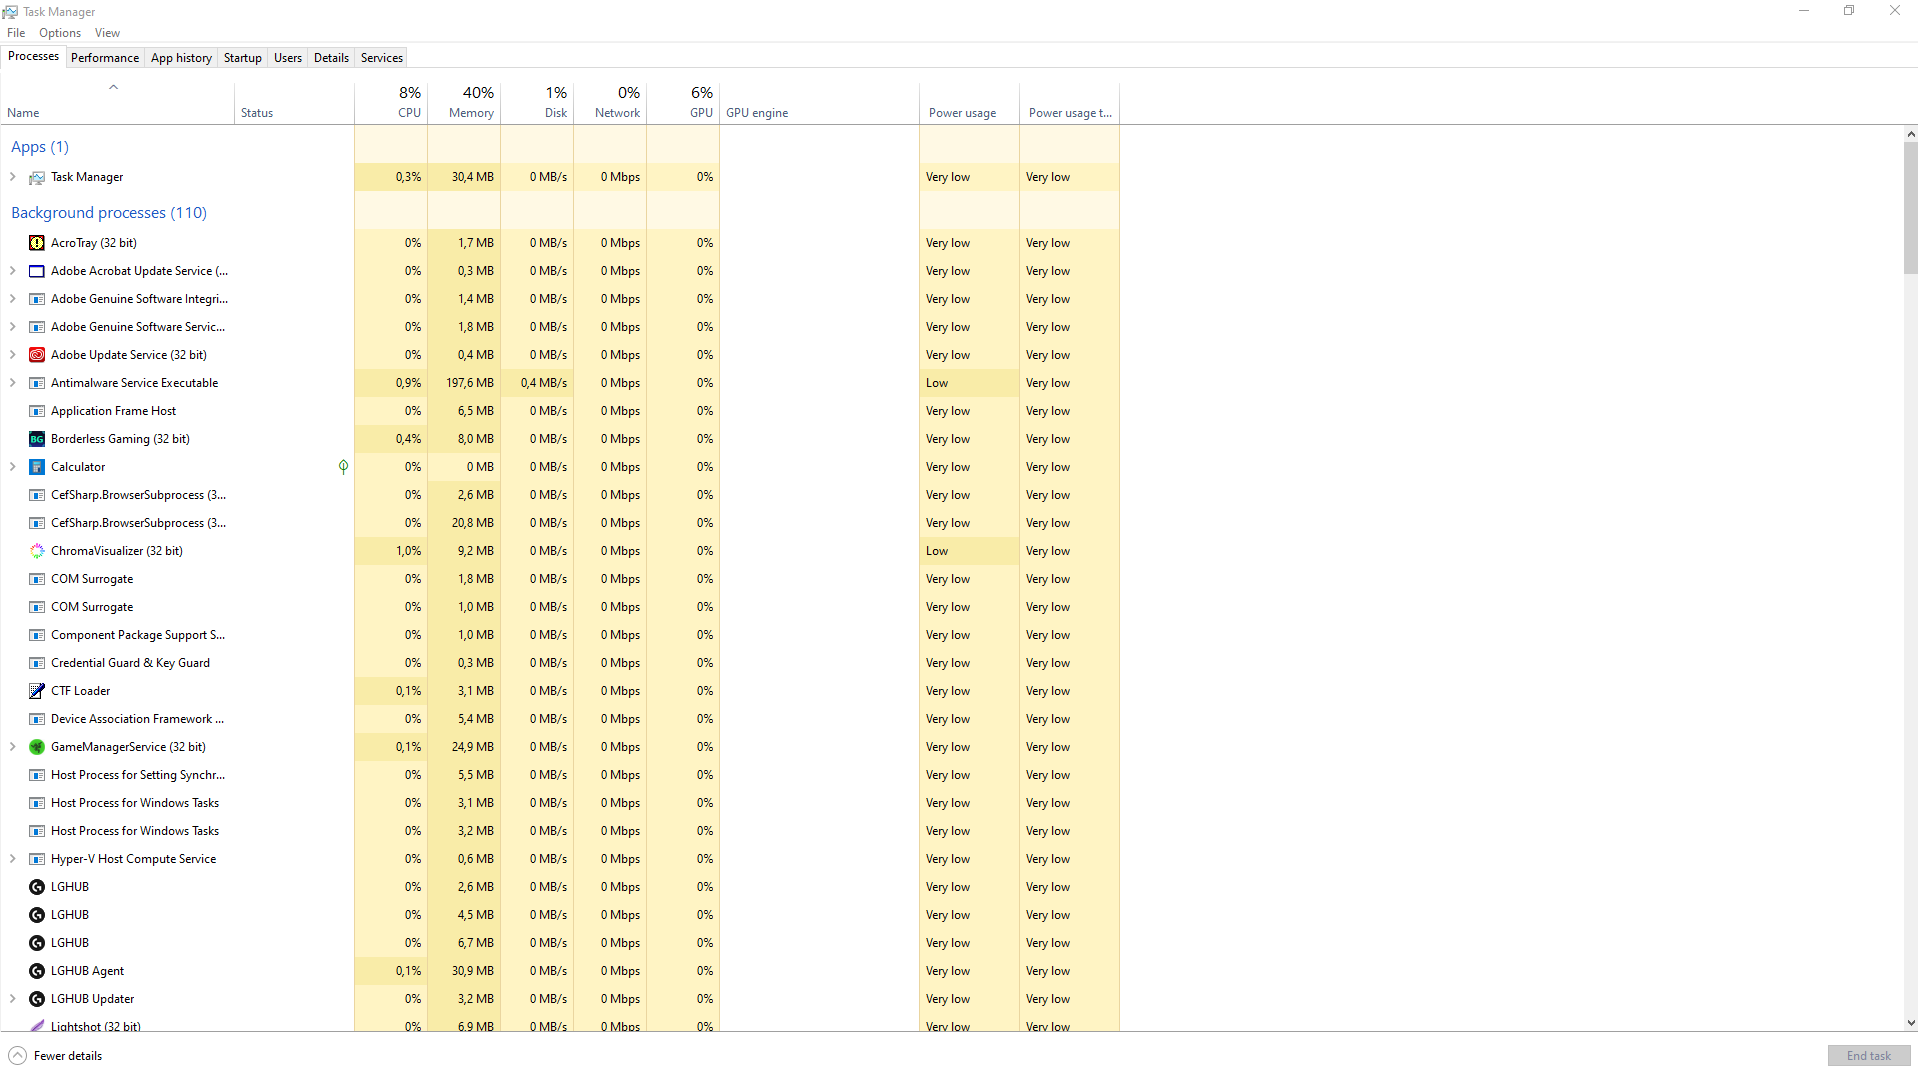1918x1078 pixels.
Task: Collapse view with Fewer details toggle
Action: pyautogui.click(x=56, y=1056)
